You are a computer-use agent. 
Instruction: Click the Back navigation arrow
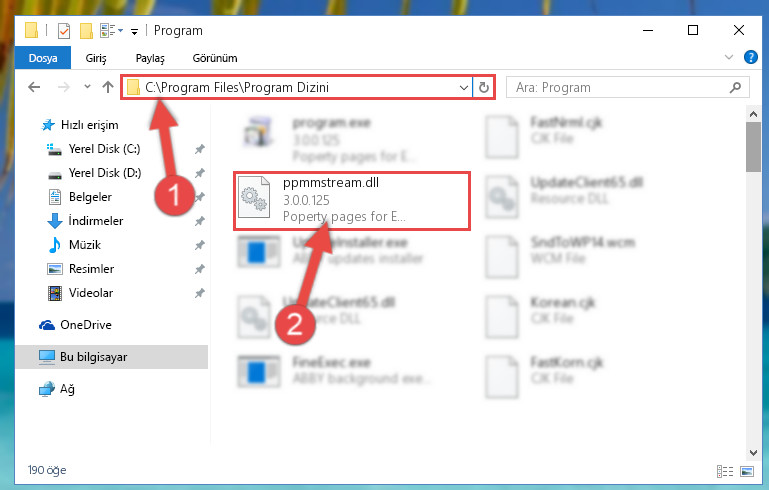click(x=34, y=87)
